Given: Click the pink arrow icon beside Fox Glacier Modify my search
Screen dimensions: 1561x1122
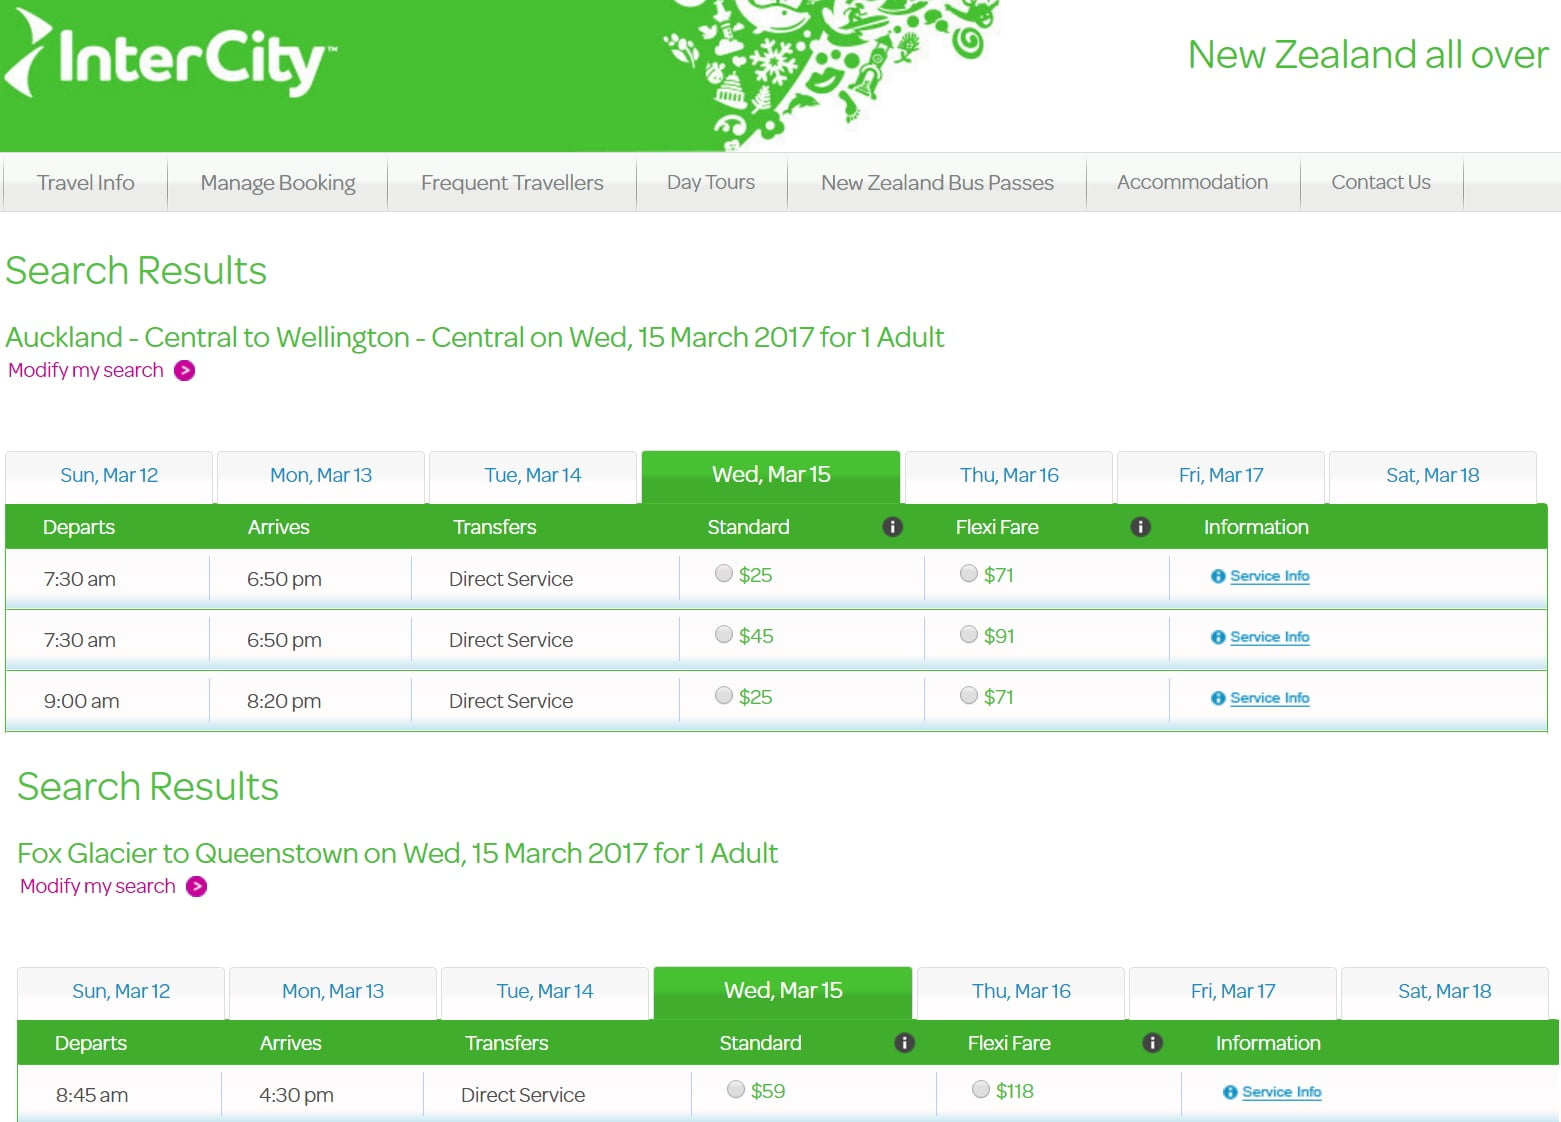Looking at the screenshot, I should tap(197, 886).
